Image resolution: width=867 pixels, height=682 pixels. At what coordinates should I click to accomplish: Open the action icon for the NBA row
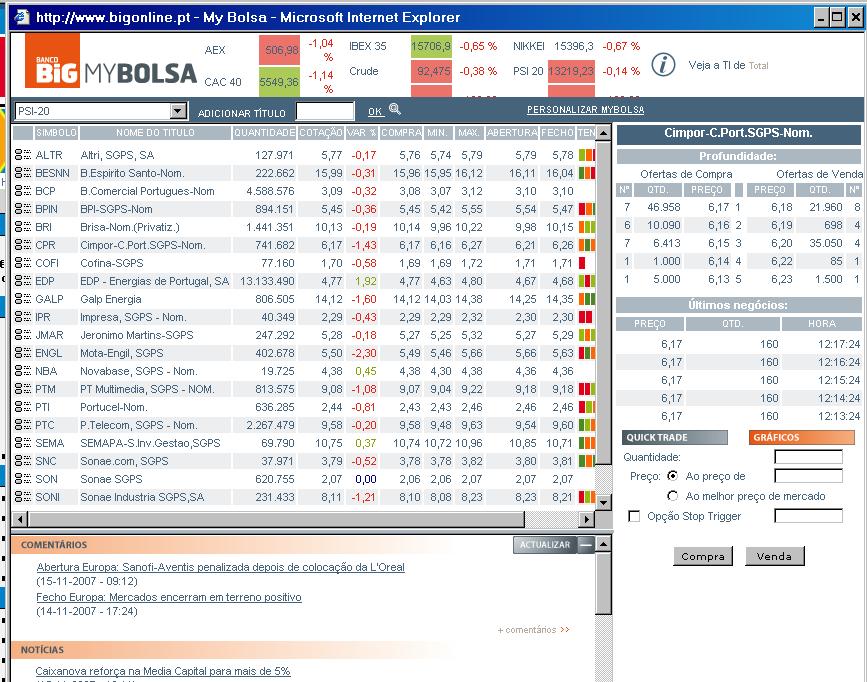point(23,370)
